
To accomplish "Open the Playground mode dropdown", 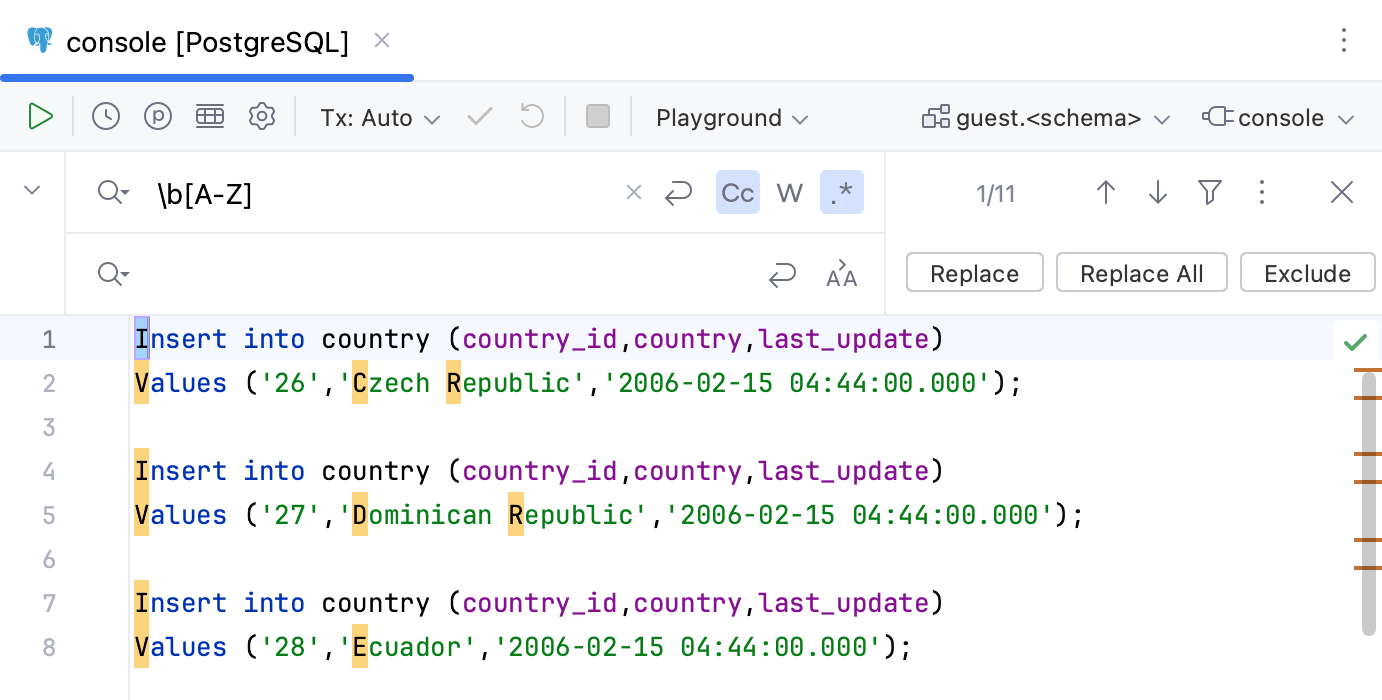I will [x=732, y=118].
